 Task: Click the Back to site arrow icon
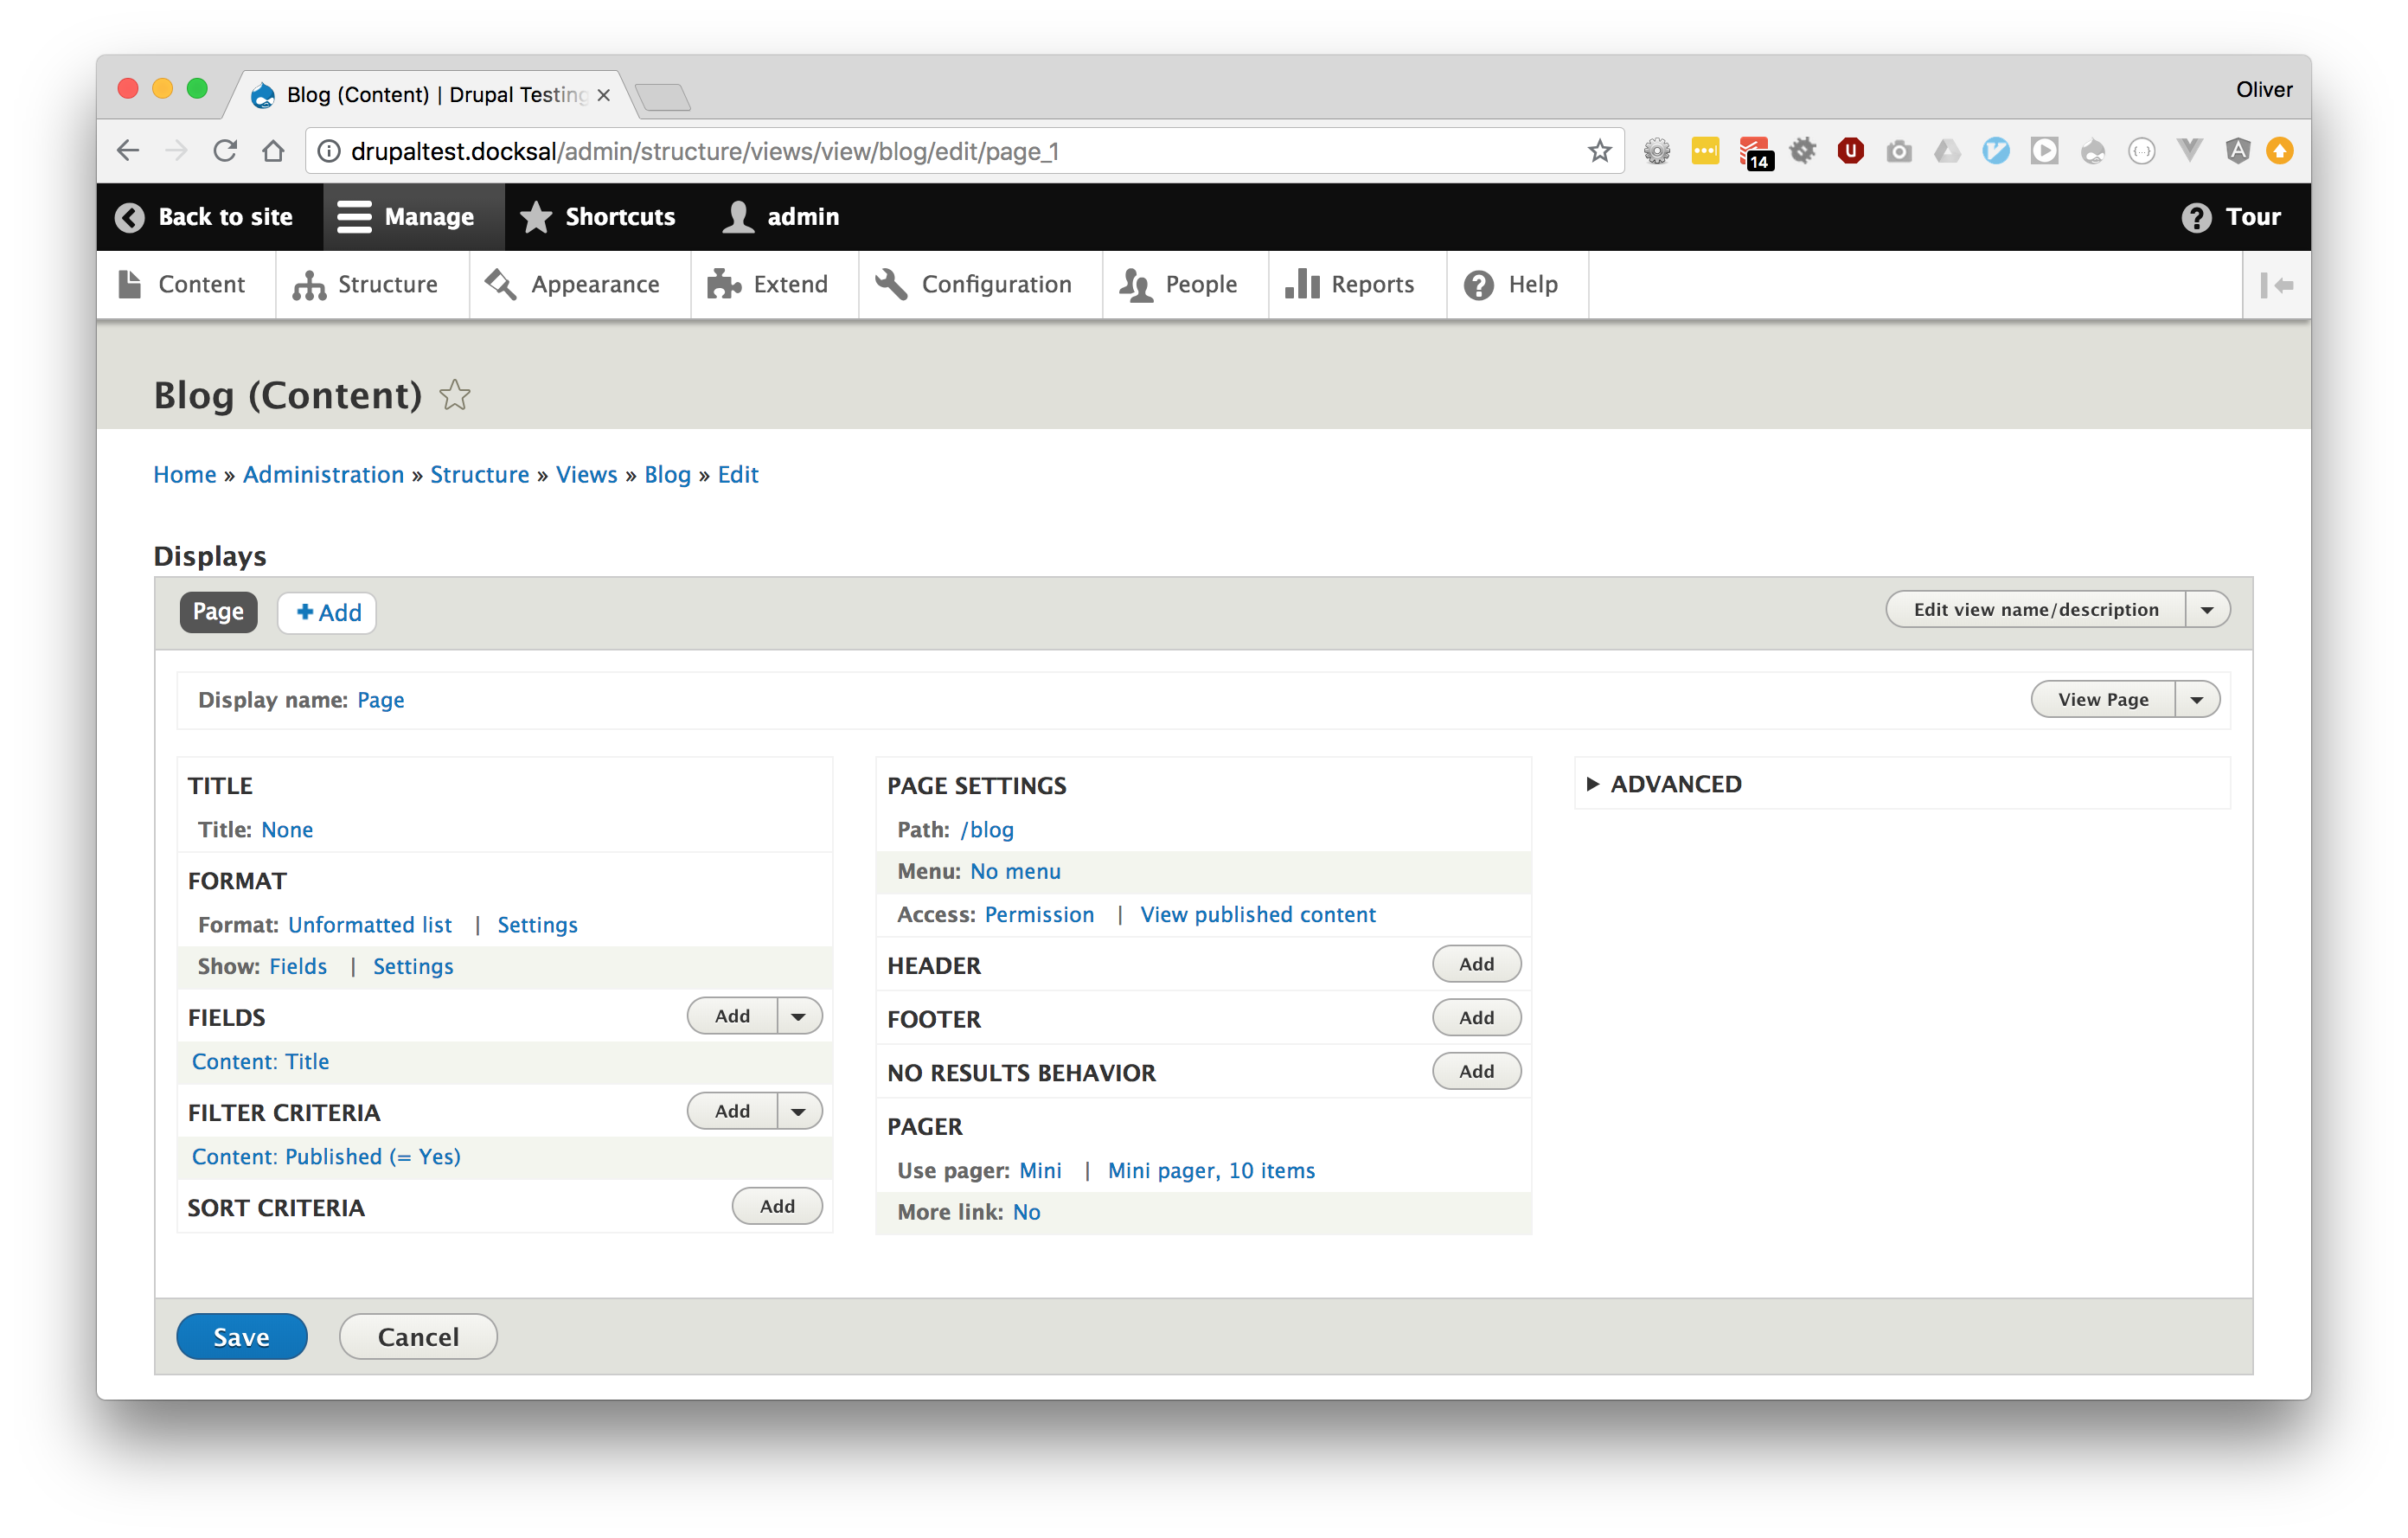click(x=130, y=217)
